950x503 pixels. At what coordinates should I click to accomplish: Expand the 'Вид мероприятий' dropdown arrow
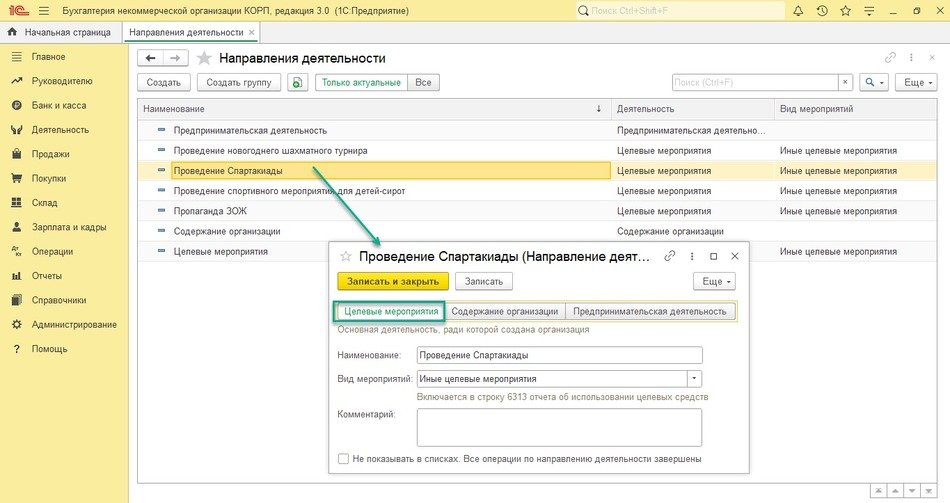pyautogui.click(x=695, y=379)
